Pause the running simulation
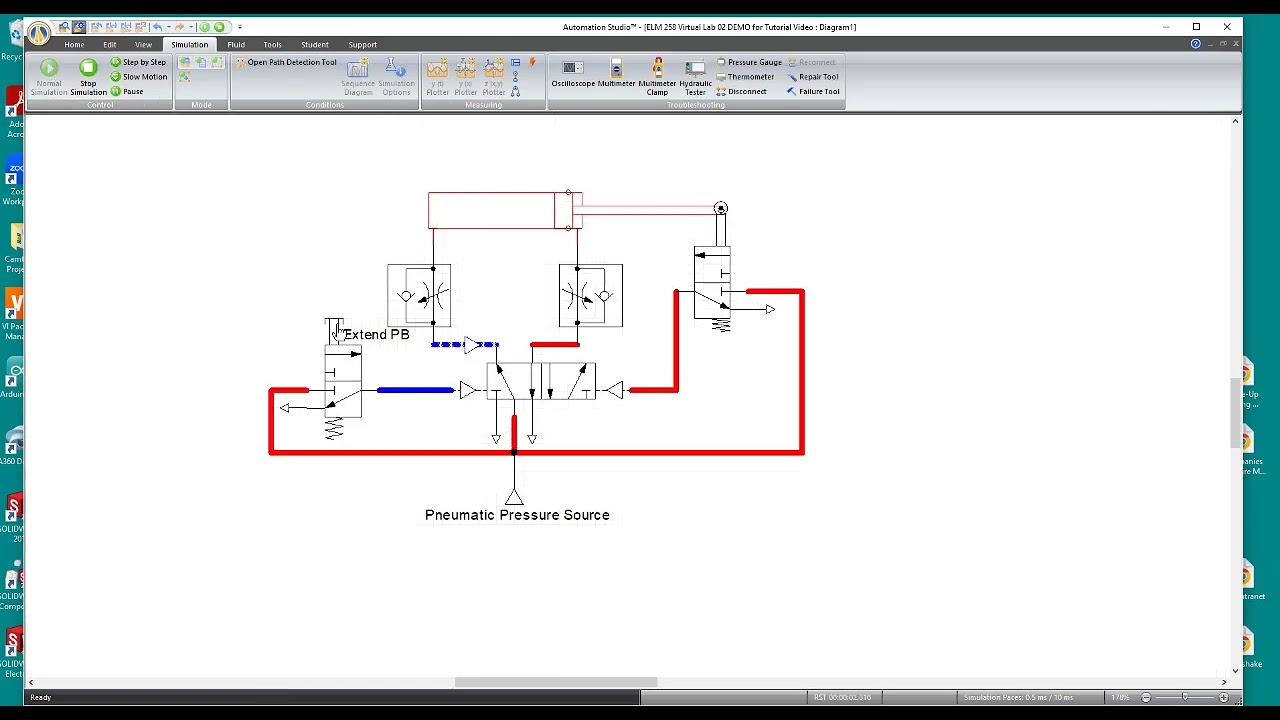The image size is (1280, 720). click(127, 92)
